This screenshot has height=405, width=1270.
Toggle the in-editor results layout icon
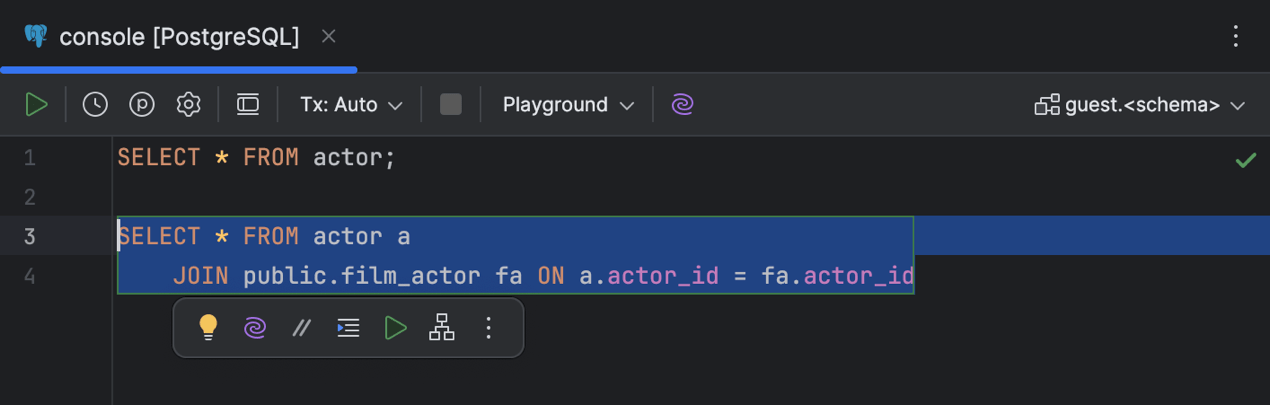point(248,104)
